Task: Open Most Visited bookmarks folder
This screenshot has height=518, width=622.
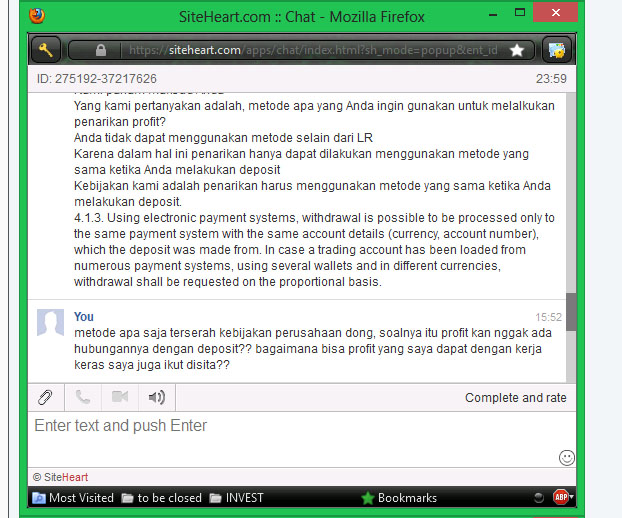Action: click(73, 498)
